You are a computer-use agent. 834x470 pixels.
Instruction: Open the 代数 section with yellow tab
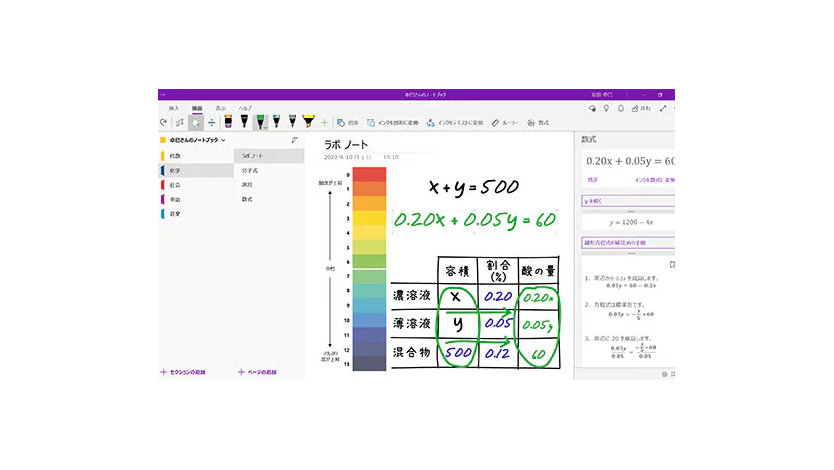pyautogui.click(x=196, y=156)
